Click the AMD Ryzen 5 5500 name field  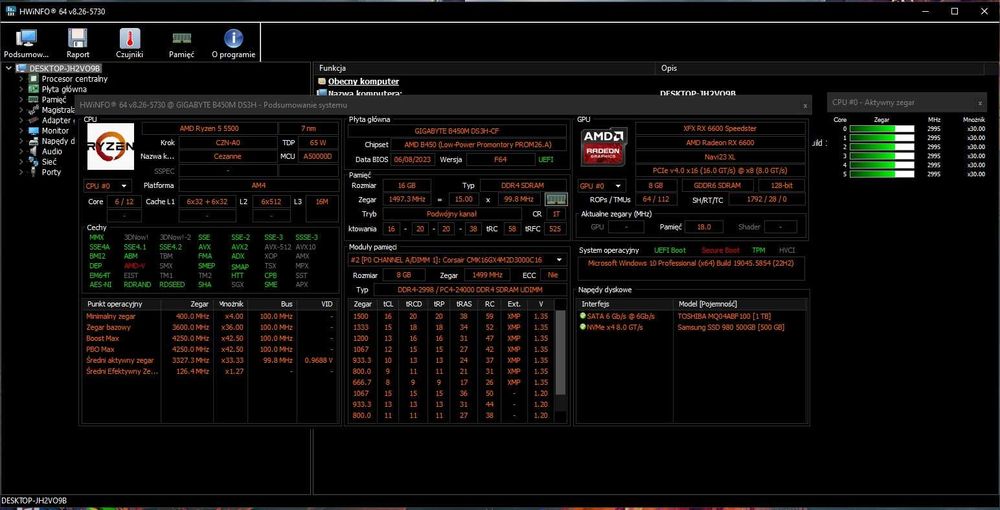(x=209, y=128)
